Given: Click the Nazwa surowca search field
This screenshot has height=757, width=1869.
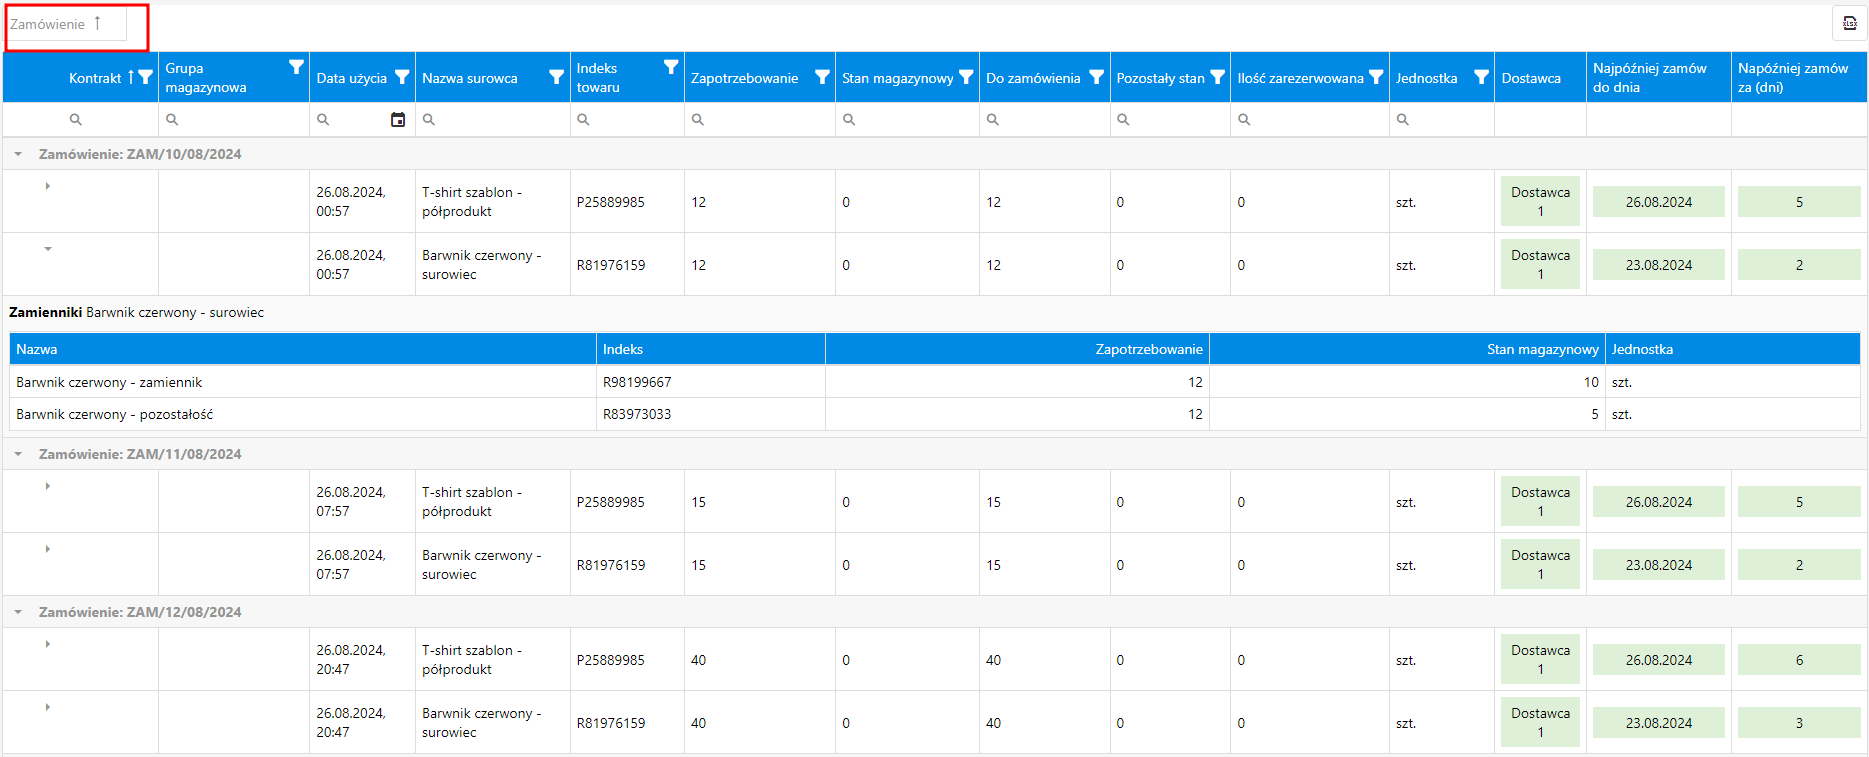Looking at the screenshot, I should point(492,119).
